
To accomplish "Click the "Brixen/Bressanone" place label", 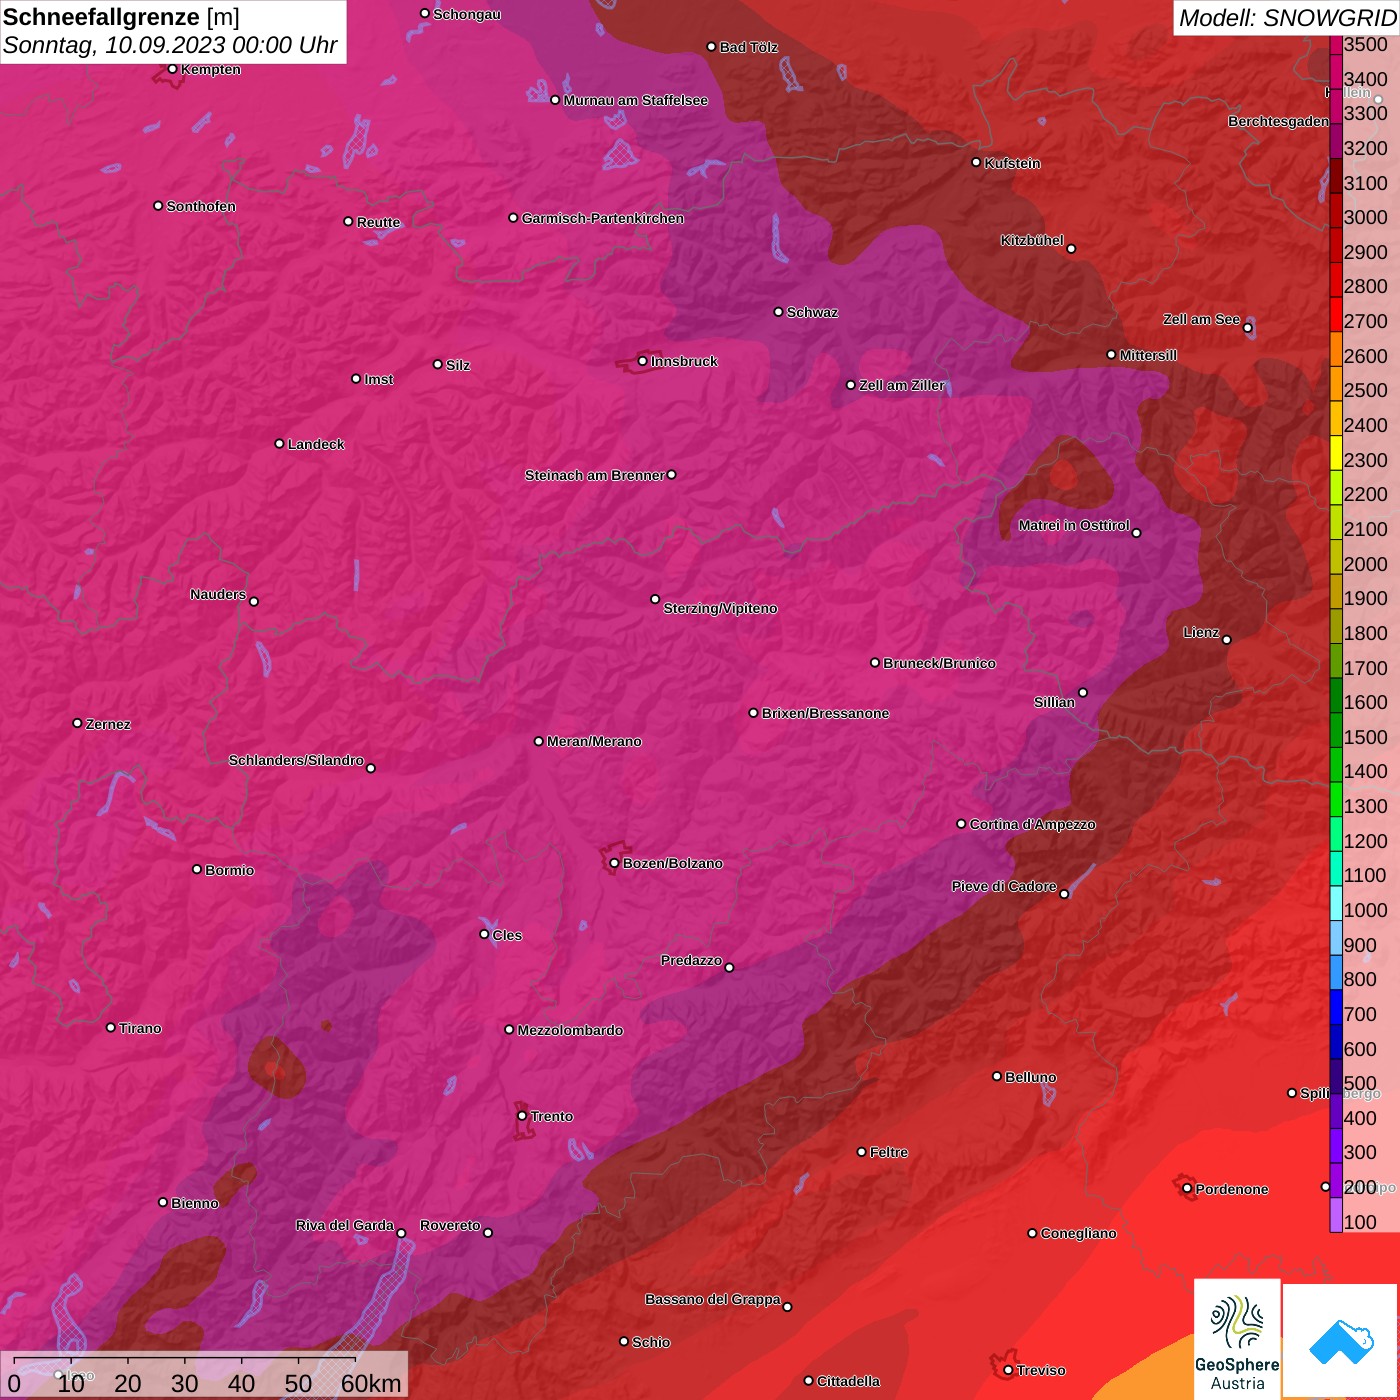I will pos(825,713).
